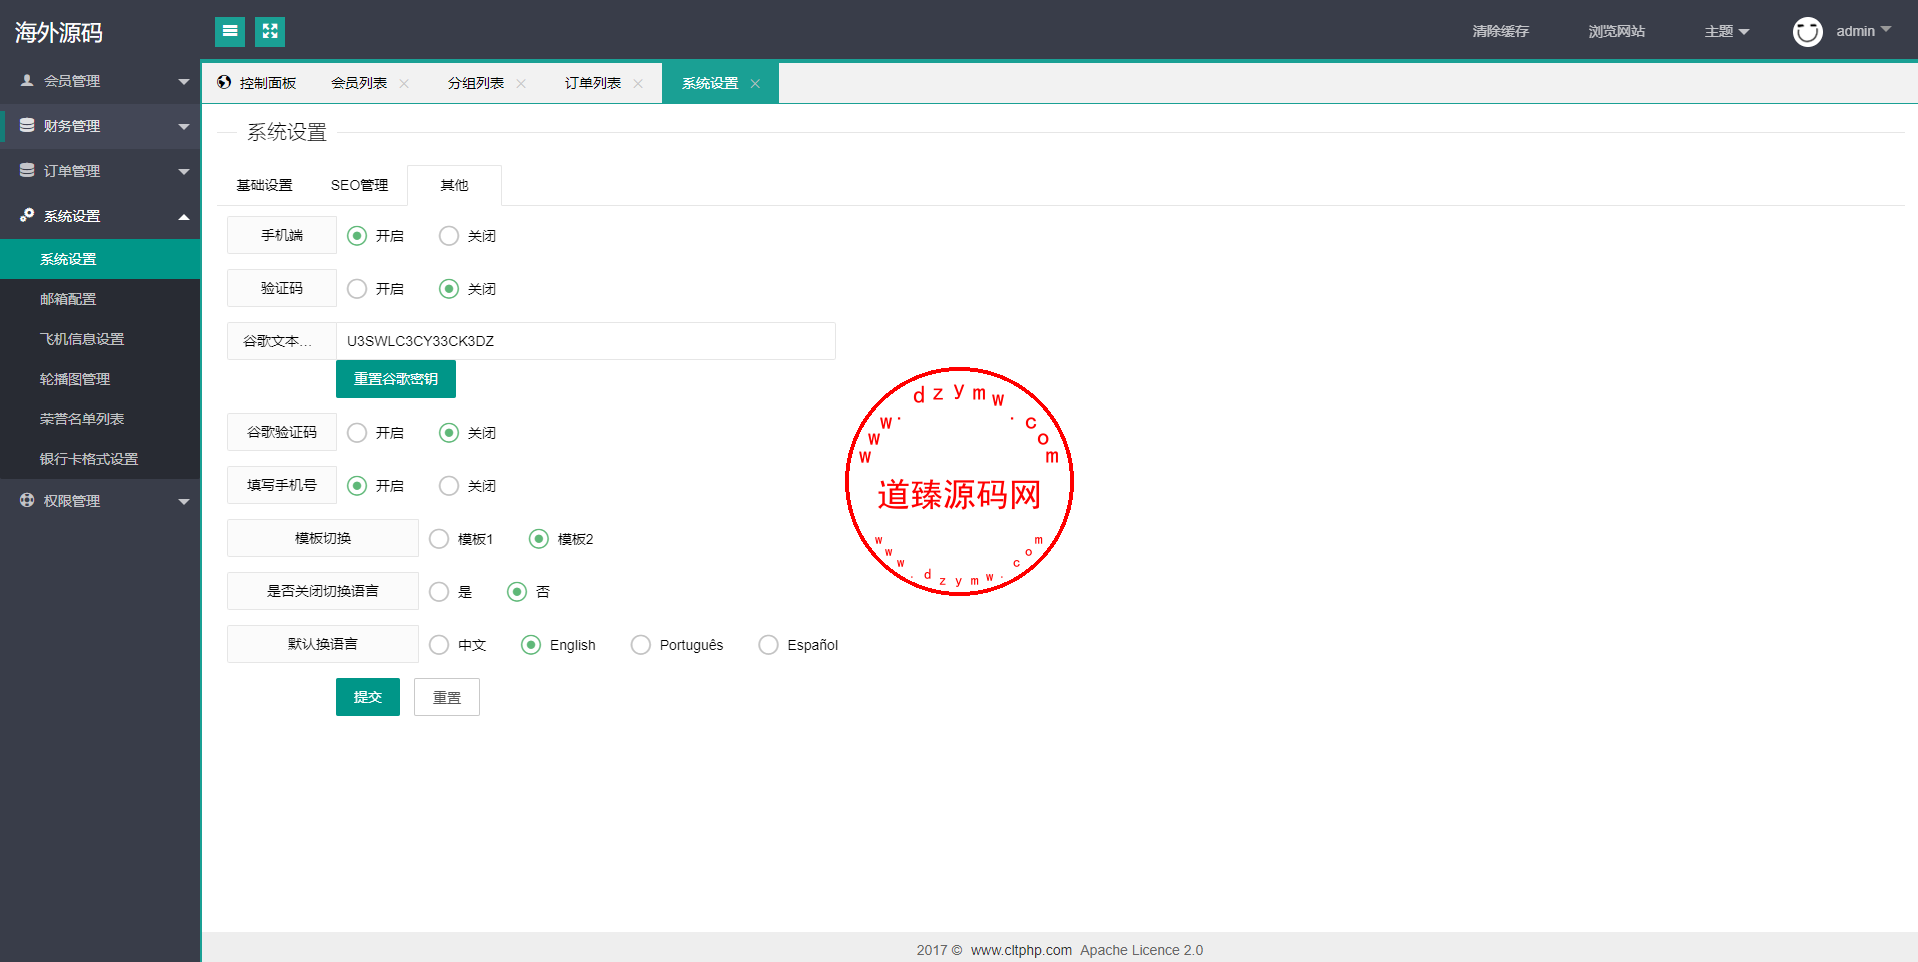Click the 会员管理 person icon

(27, 80)
